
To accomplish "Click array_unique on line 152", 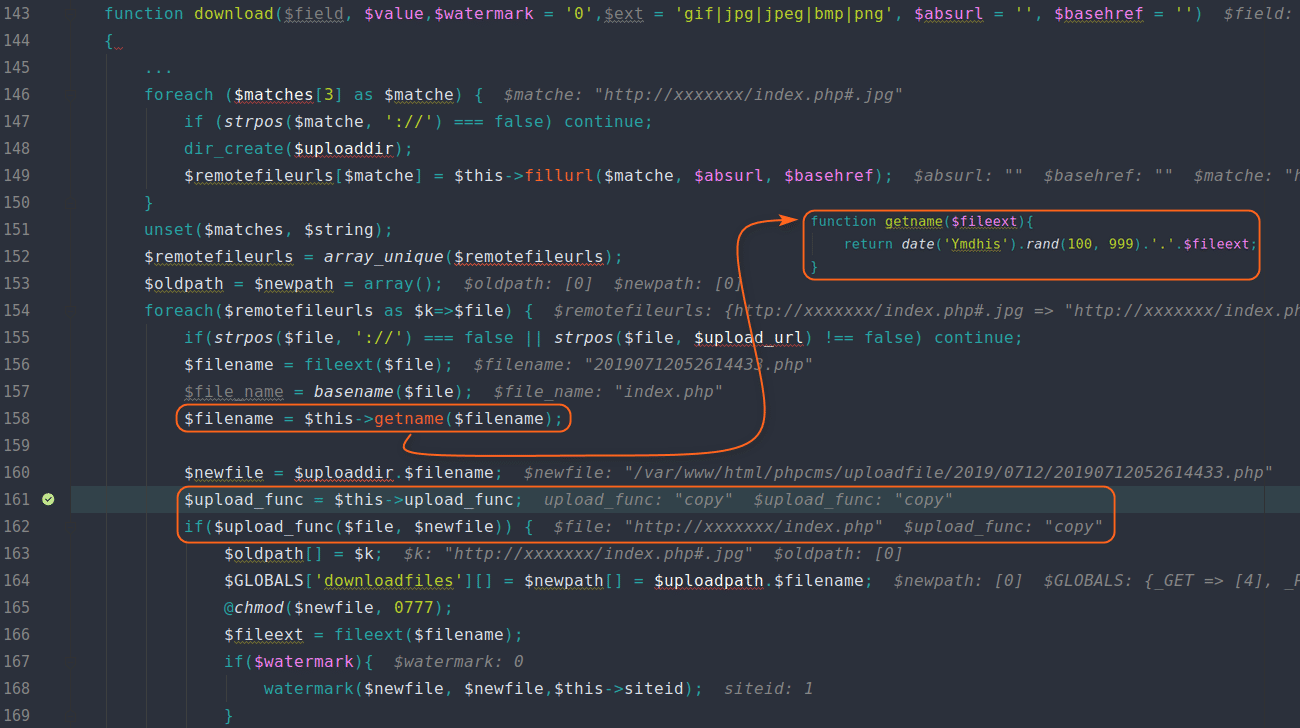I will (384, 257).
